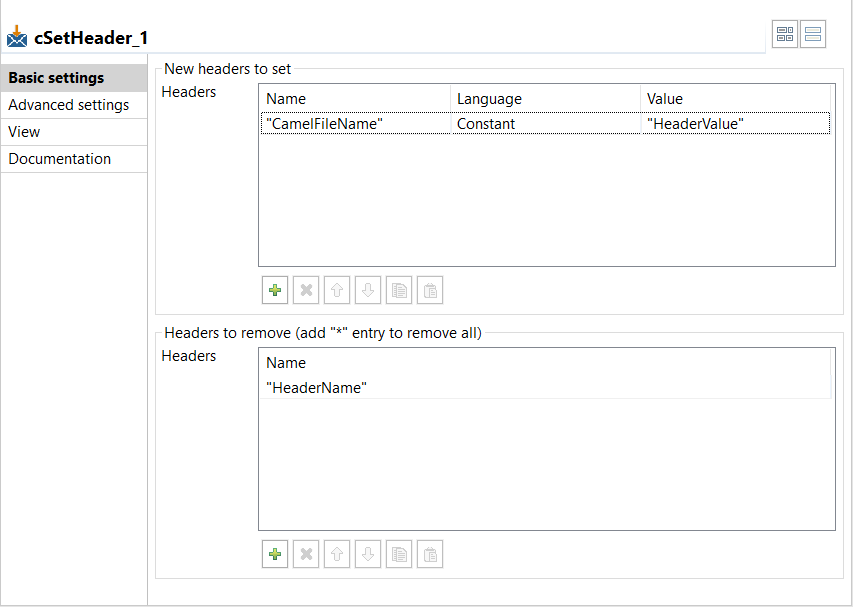Paste entry into Headers to remove table
The width and height of the screenshot is (853, 607).
[x=429, y=555]
